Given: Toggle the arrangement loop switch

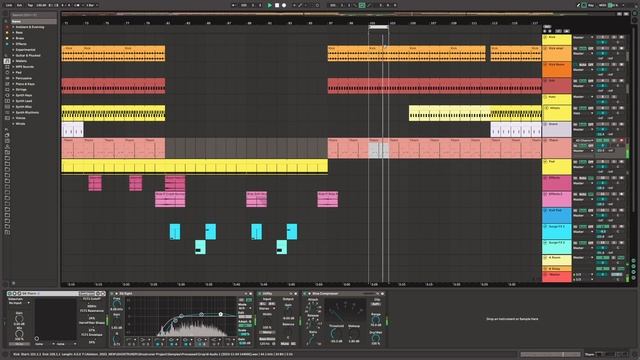Looking at the screenshot, I should [x=362, y=5].
